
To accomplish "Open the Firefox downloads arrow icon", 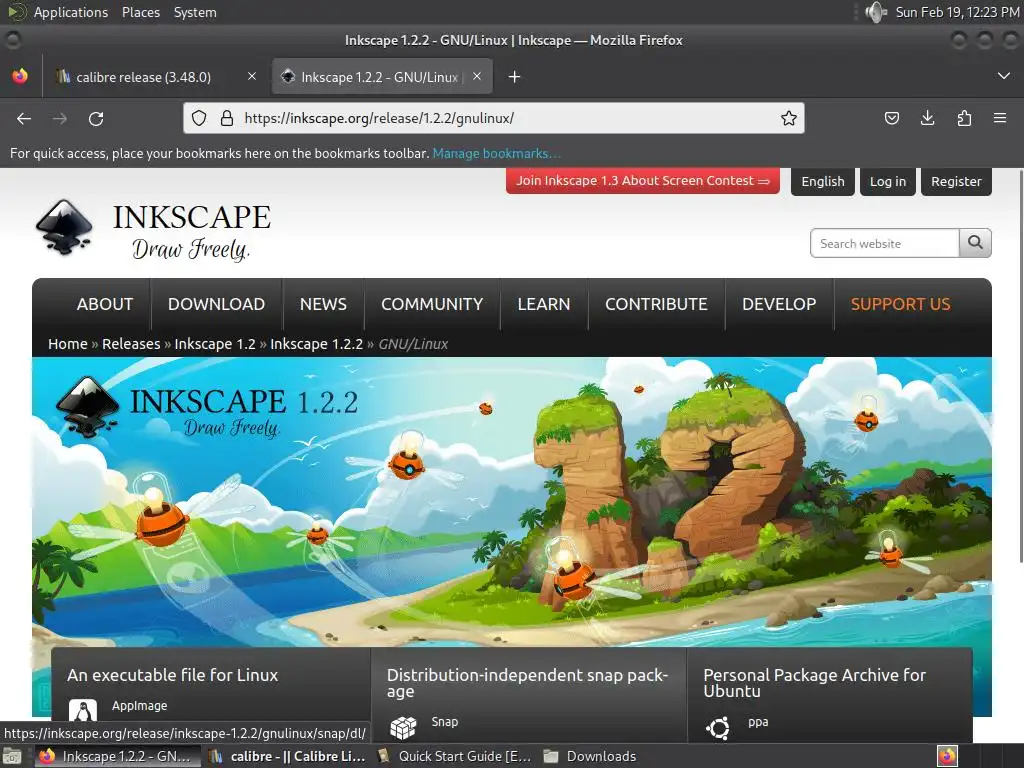I will (x=927, y=118).
